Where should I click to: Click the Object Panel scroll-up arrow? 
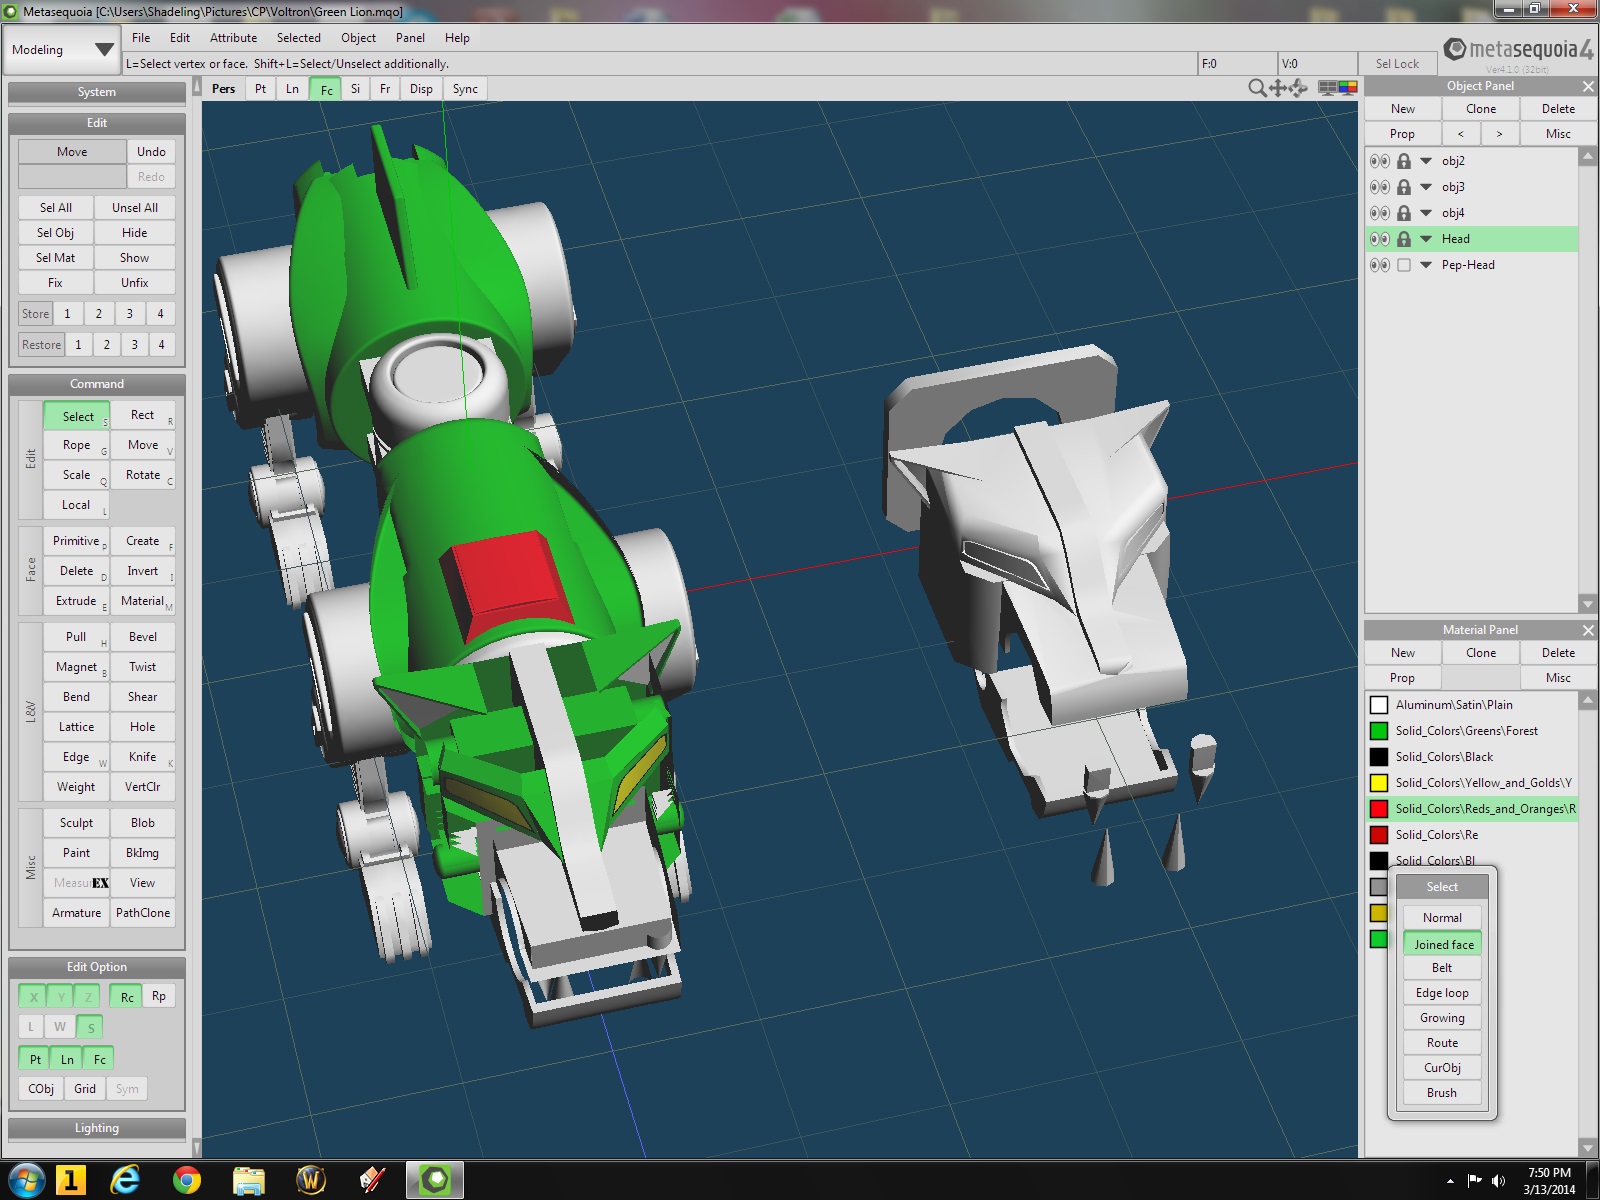tap(1587, 157)
